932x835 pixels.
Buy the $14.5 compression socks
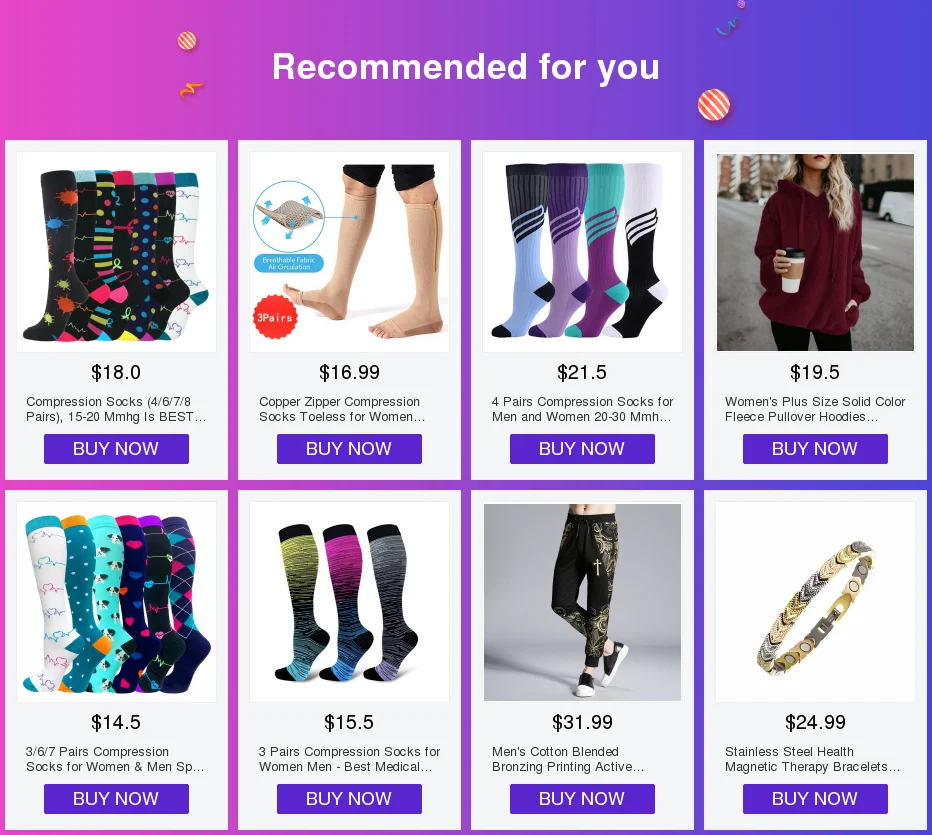(116, 799)
